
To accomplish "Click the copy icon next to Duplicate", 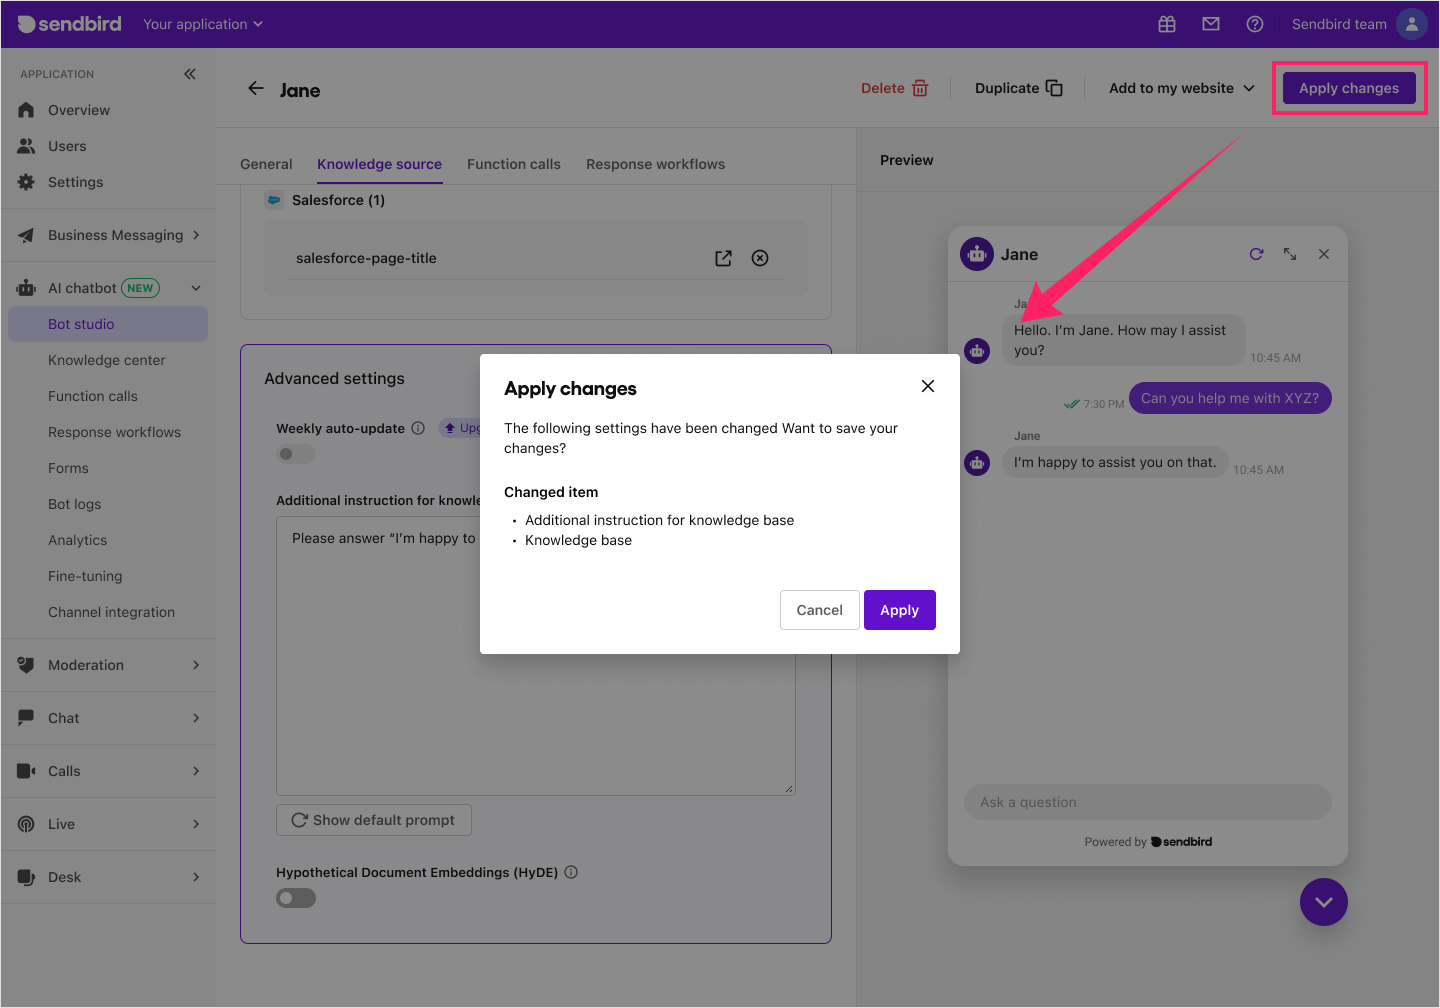I will 1054,88.
